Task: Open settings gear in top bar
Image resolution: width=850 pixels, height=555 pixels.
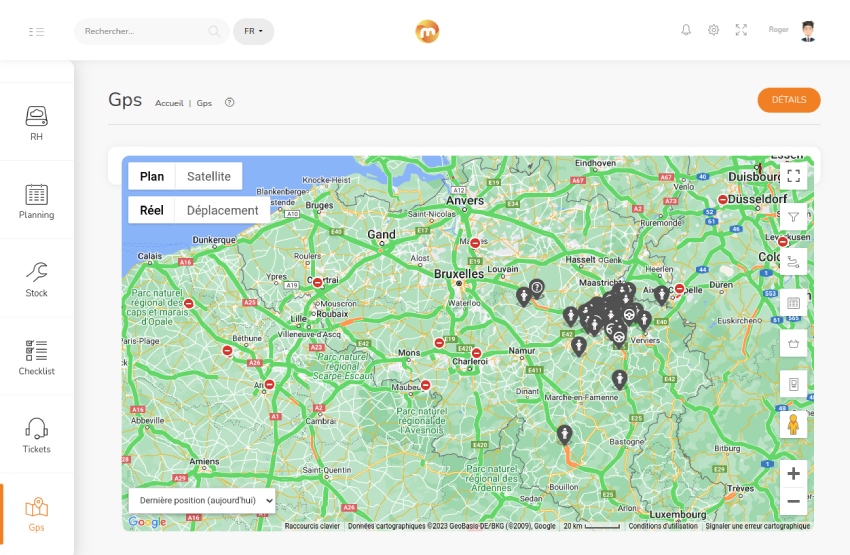Action: click(713, 30)
